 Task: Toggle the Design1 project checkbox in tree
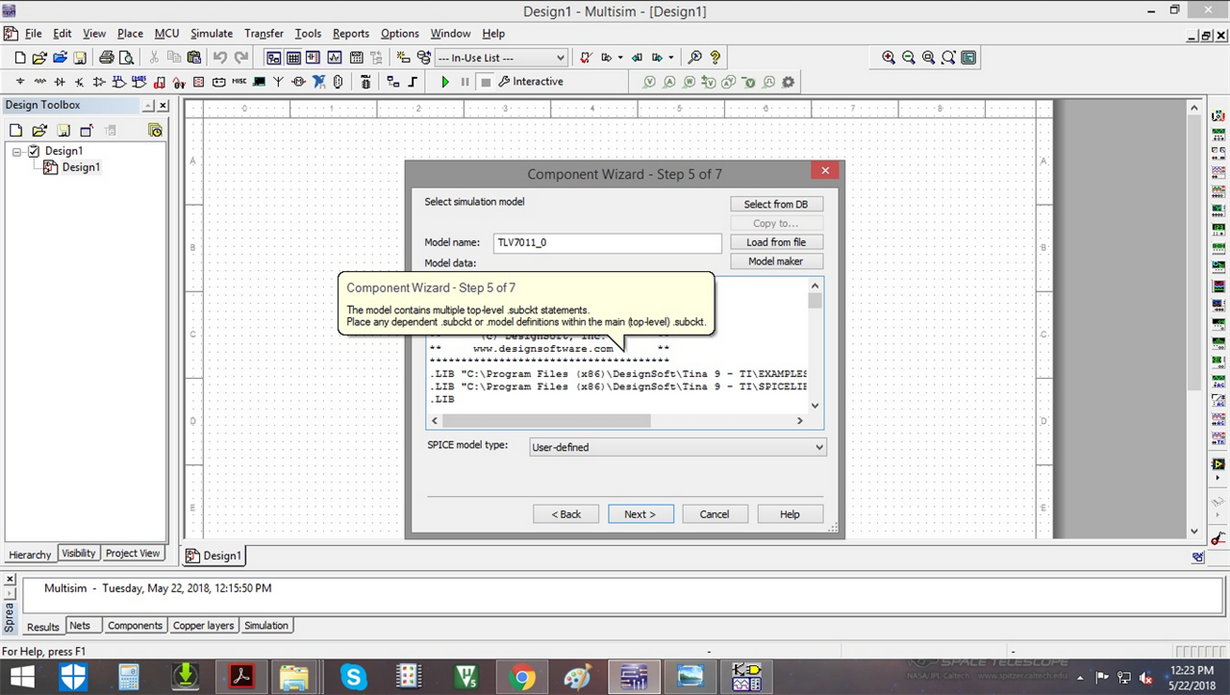pos(33,151)
